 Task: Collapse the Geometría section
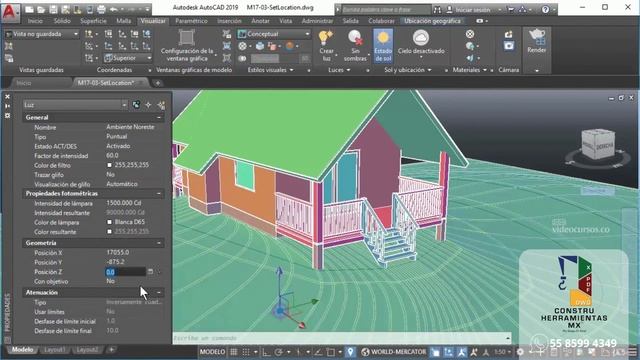tap(159, 243)
